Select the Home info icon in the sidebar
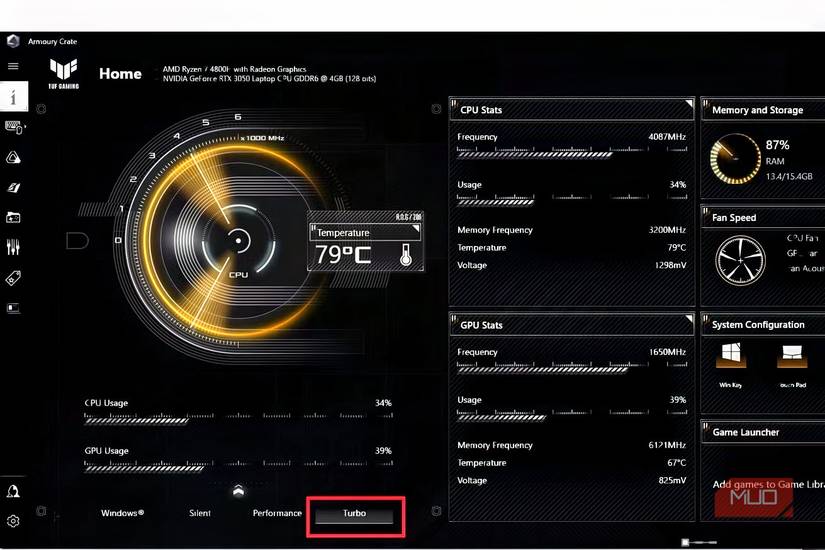The width and height of the screenshot is (825, 550). [x=14, y=96]
